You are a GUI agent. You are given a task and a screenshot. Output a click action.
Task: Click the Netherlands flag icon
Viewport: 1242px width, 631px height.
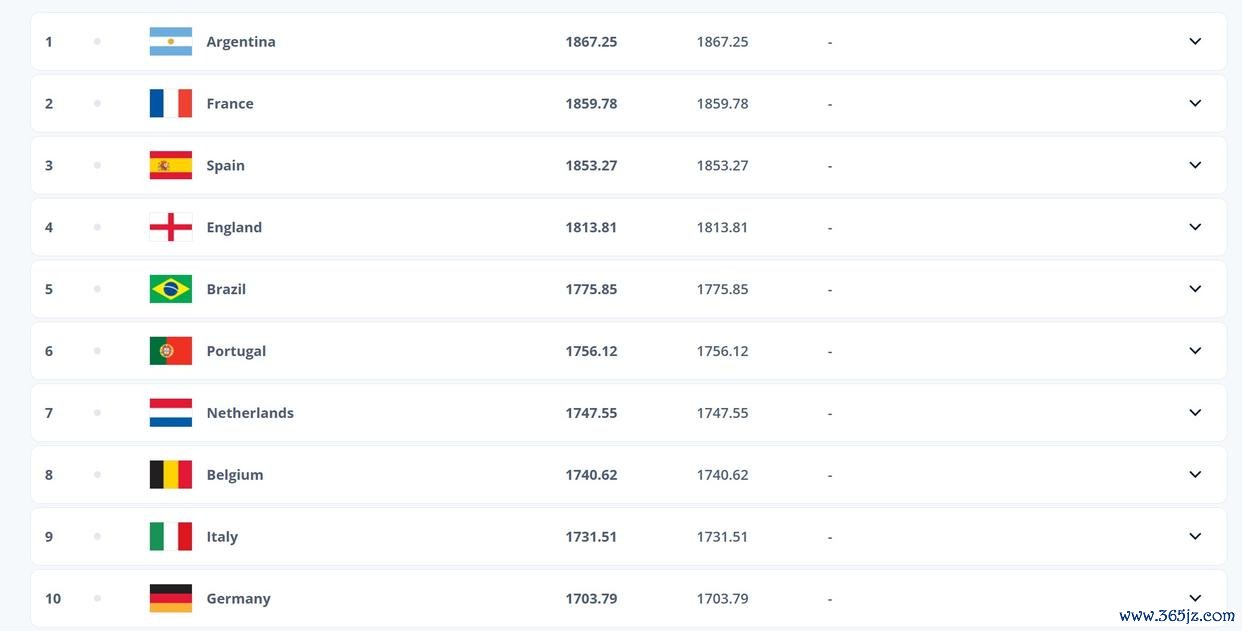(170, 413)
